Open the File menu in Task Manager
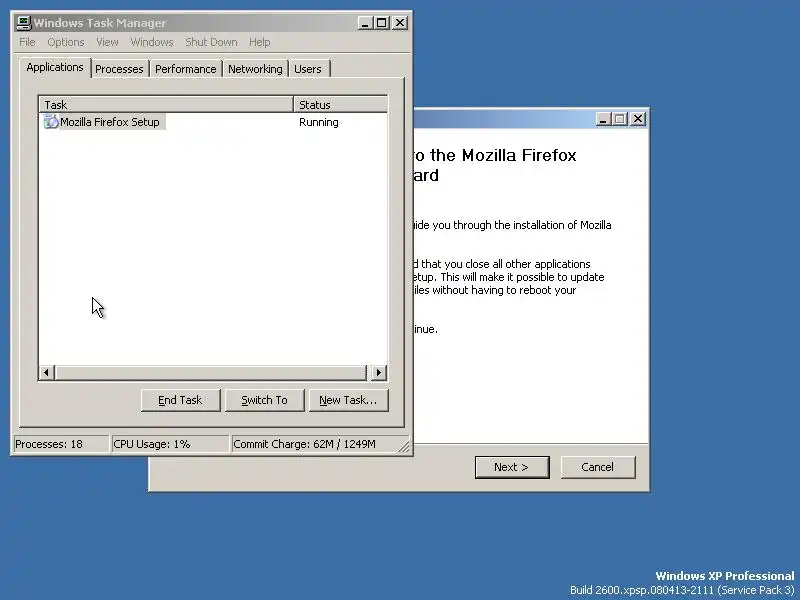This screenshot has width=800, height=600. (27, 42)
